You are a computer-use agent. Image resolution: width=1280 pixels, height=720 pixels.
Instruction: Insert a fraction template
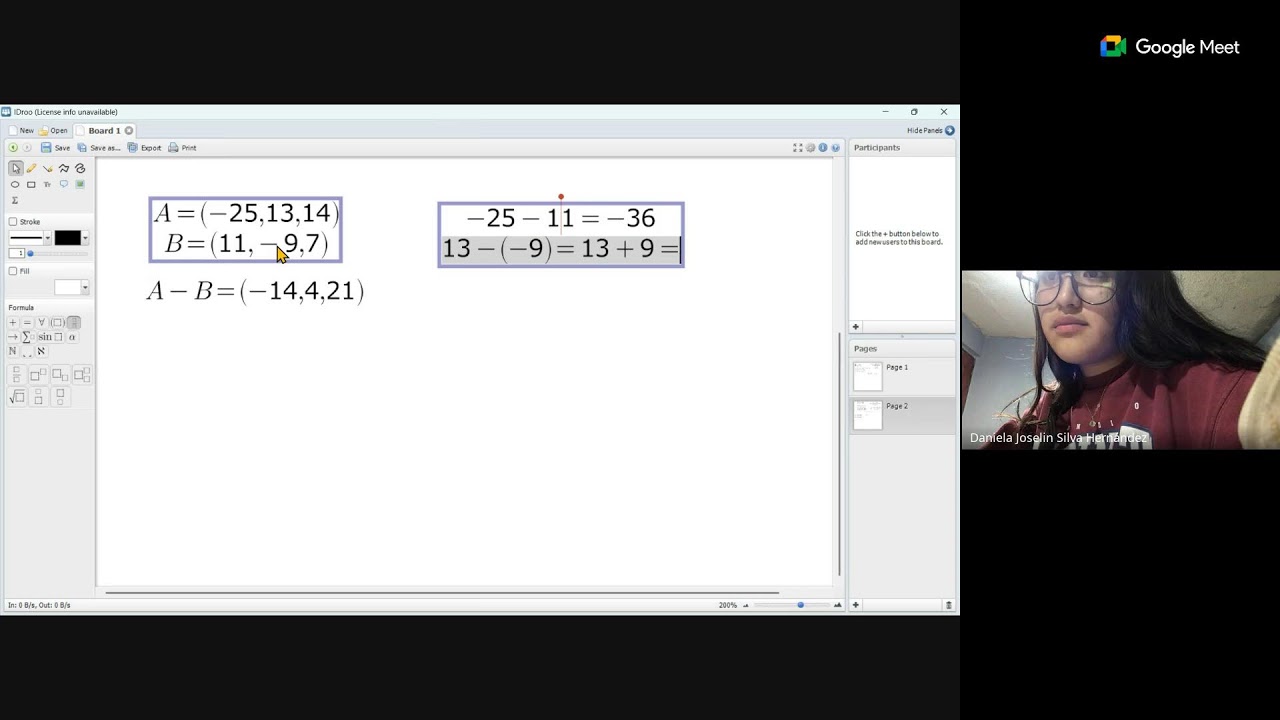click(16, 376)
